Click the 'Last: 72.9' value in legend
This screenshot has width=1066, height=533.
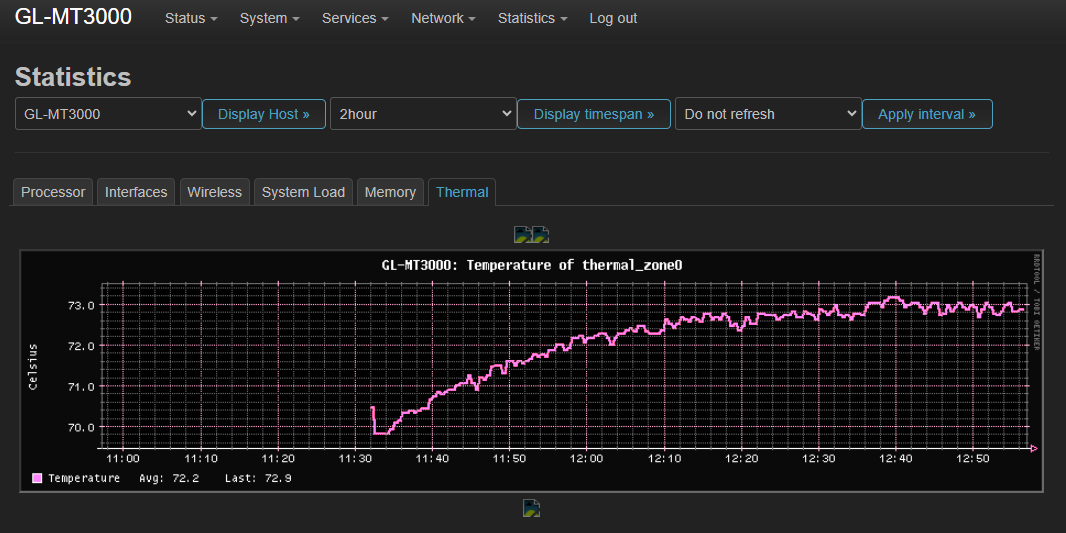(x=258, y=479)
